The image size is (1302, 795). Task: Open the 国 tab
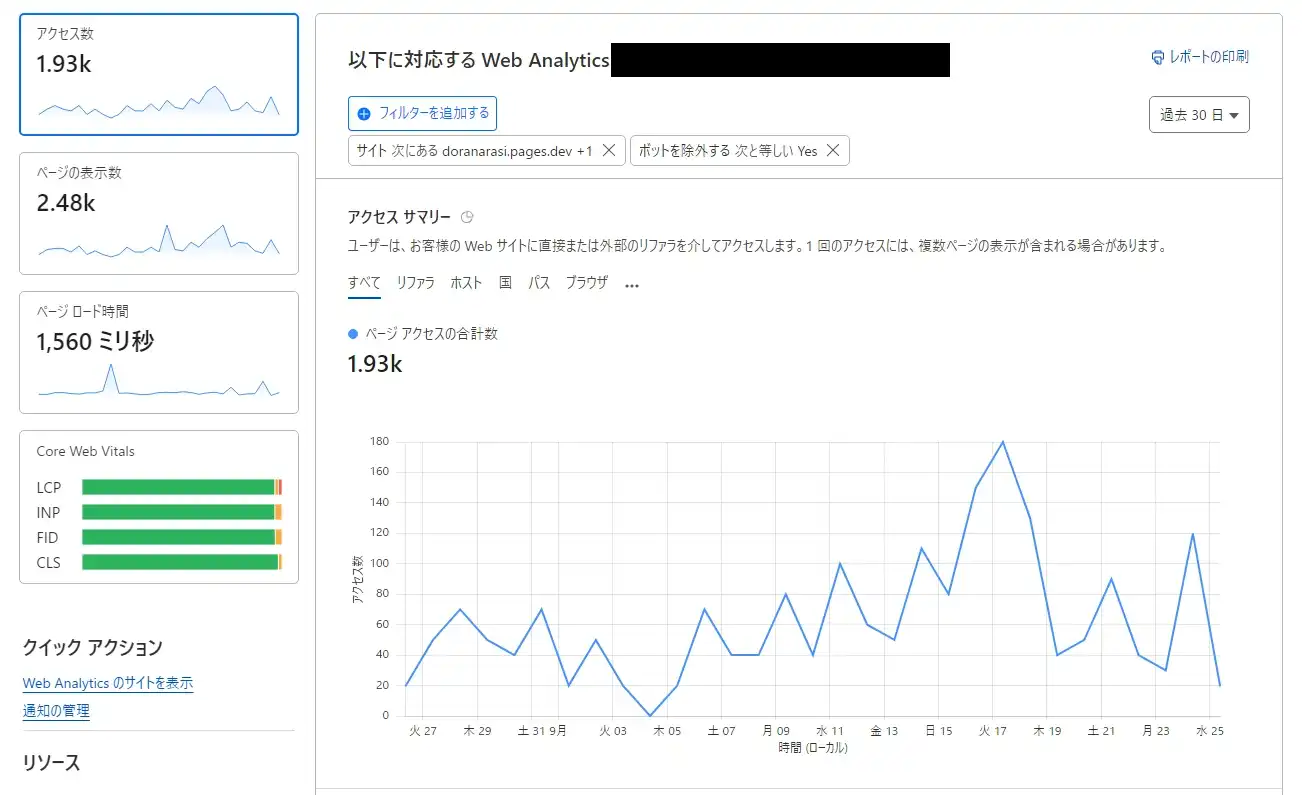tap(505, 283)
